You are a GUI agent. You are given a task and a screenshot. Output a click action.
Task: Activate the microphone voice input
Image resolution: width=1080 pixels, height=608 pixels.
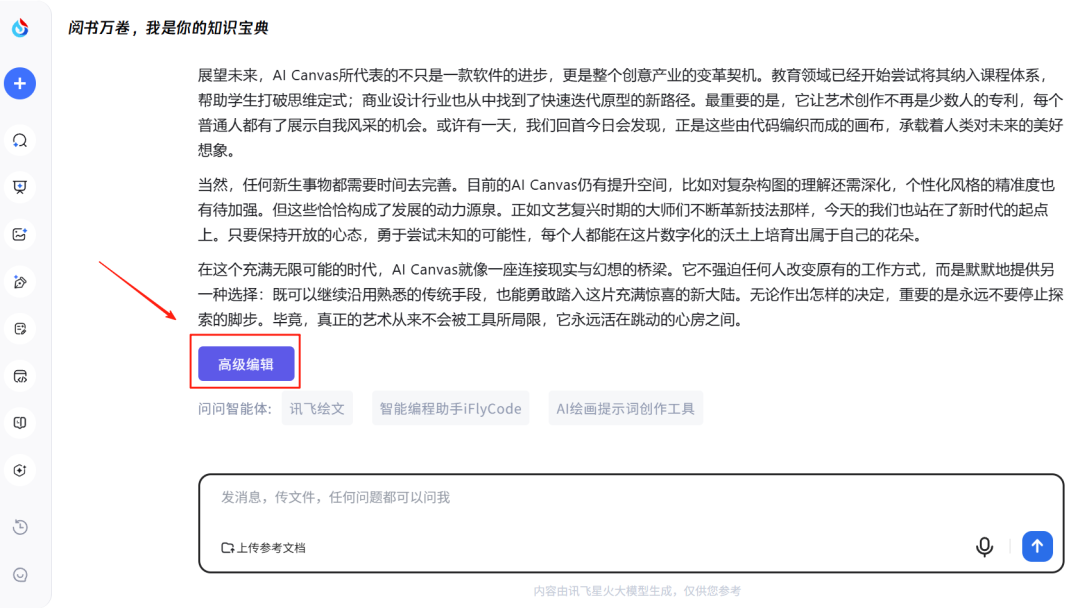(984, 546)
